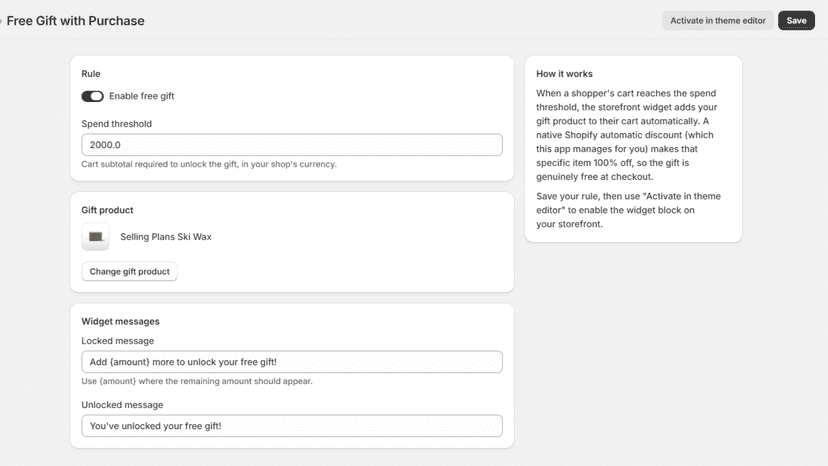Click into the Unlocked message text field
The width and height of the screenshot is (828, 466).
[292, 426]
